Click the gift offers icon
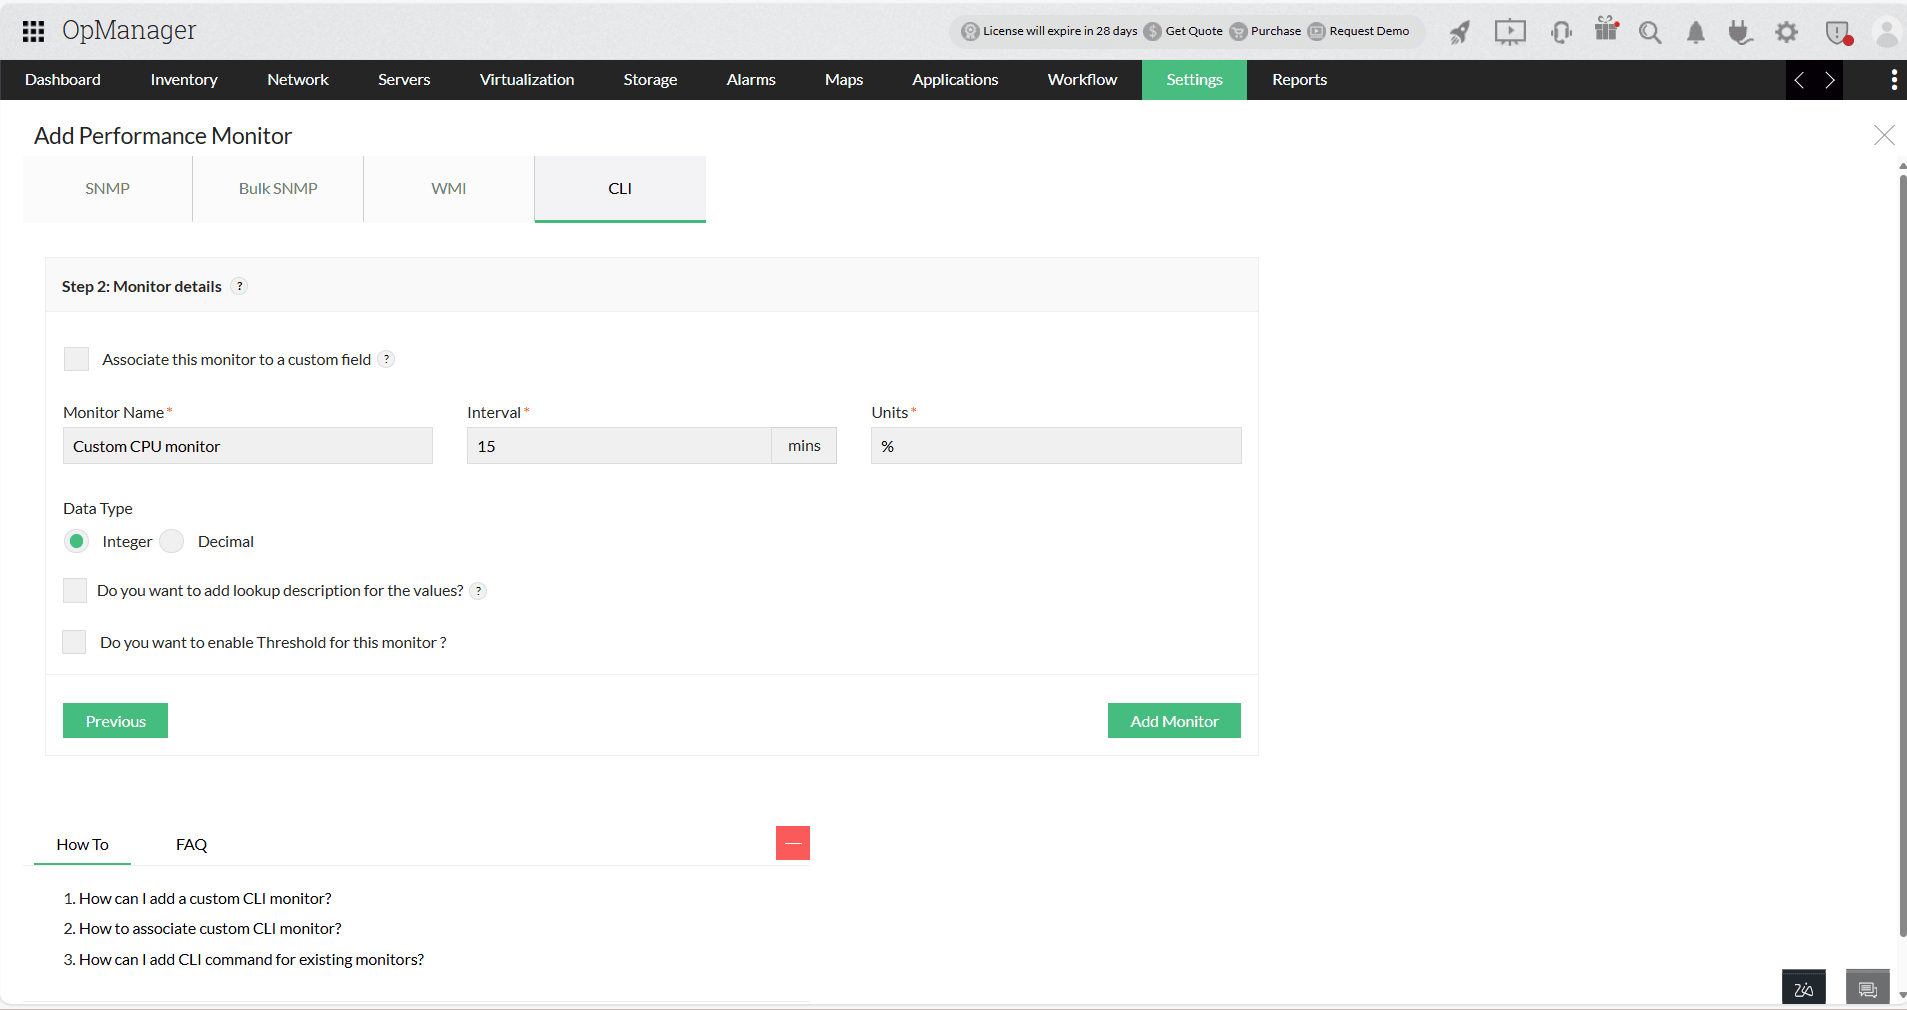The width and height of the screenshot is (1907, 1010). click(1607, 32)
